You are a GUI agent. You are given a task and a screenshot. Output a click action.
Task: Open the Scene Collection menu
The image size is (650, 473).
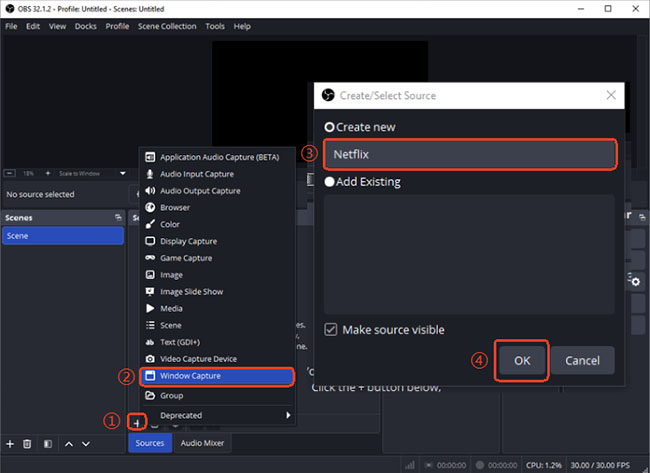(x=167, y=26)
